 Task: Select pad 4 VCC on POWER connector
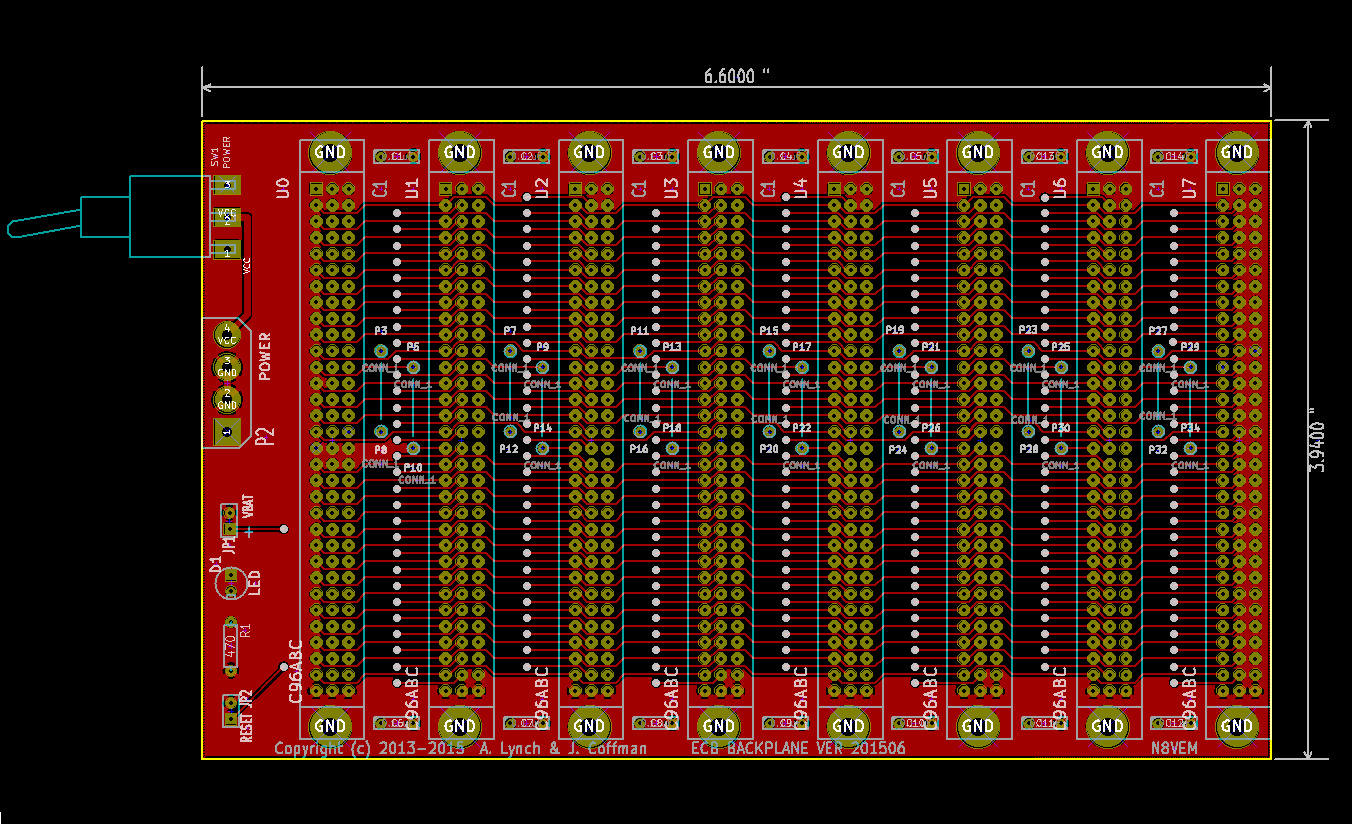tap(227, 334)
